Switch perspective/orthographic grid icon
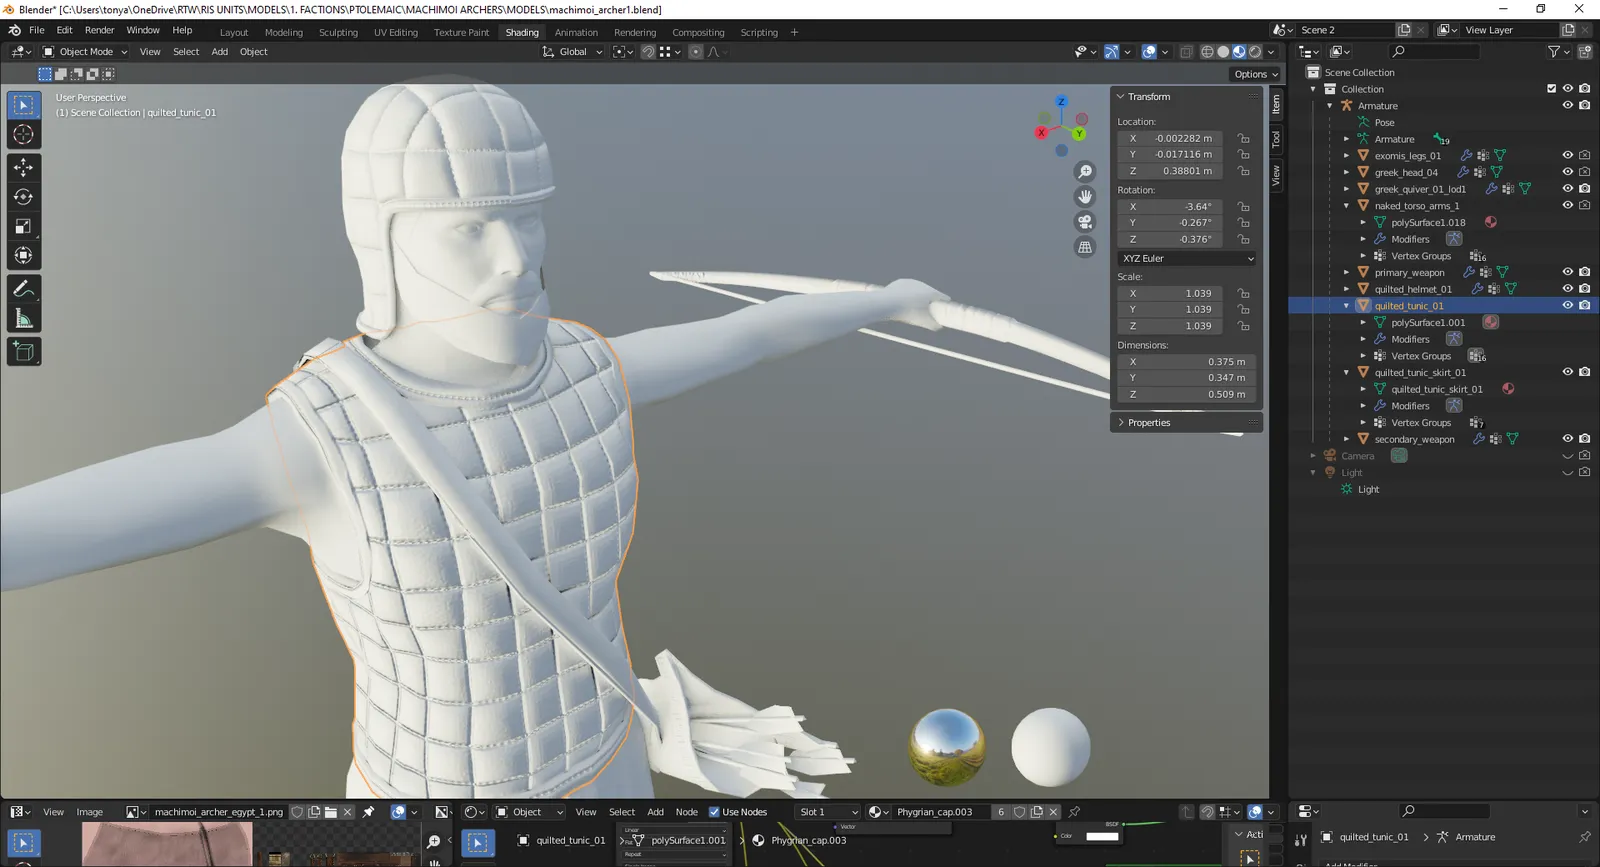Screen dimensions: 1600x867 coord(1085,247)
